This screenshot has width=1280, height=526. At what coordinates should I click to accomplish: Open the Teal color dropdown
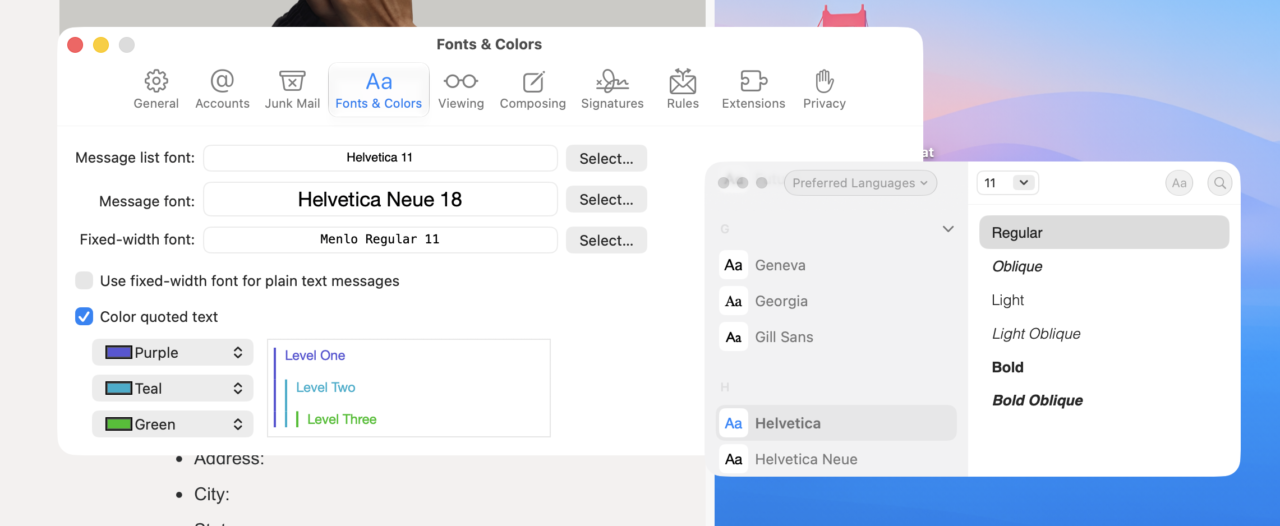coord(172,388)
